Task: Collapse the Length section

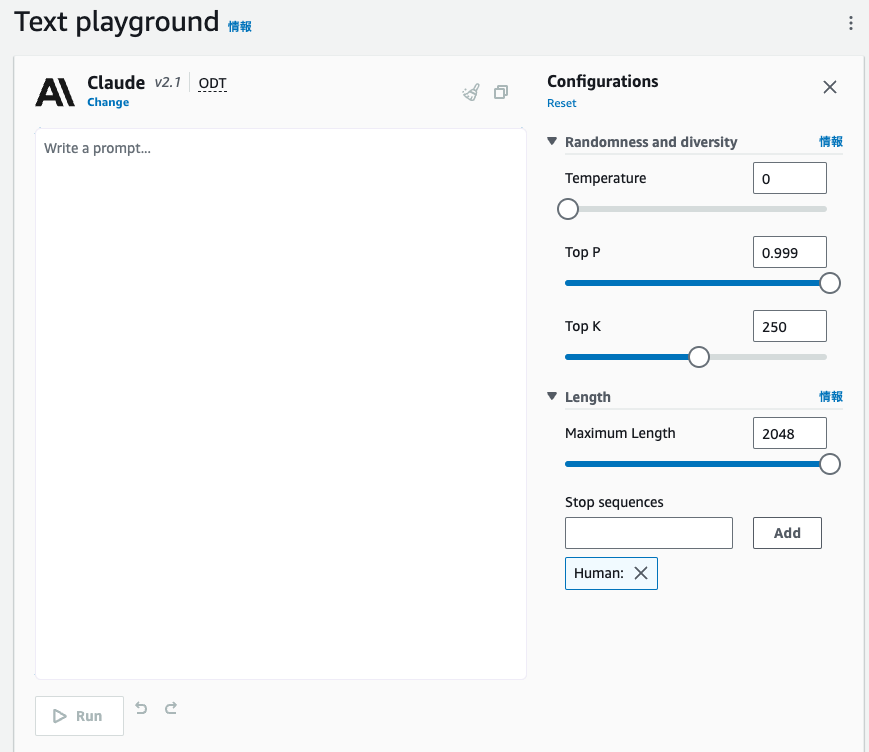Action: coord(552,396)
